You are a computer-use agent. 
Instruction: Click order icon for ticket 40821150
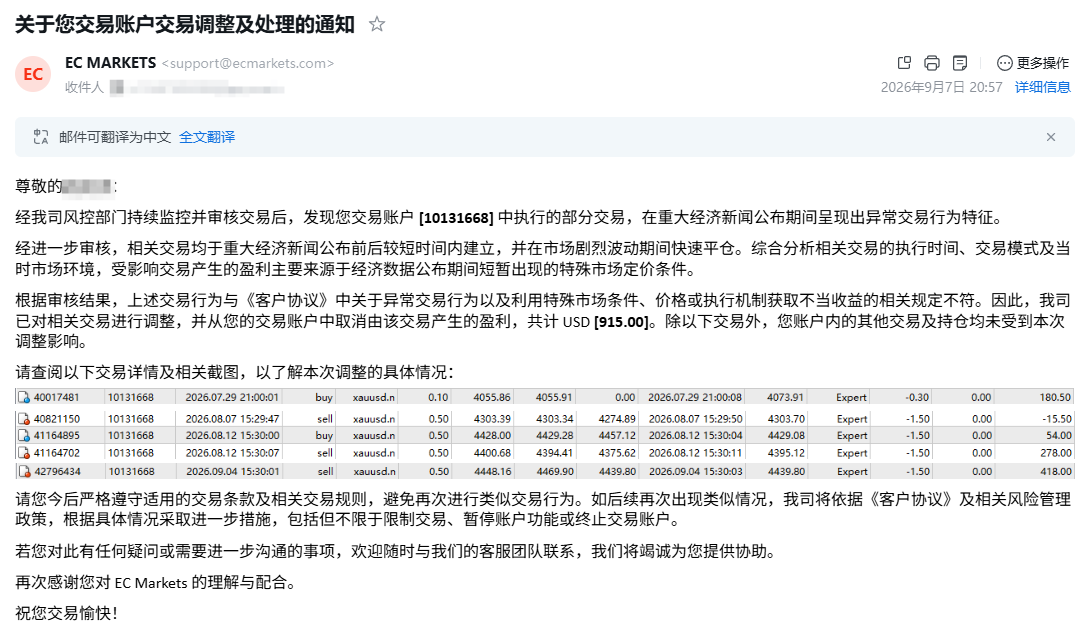24,419
